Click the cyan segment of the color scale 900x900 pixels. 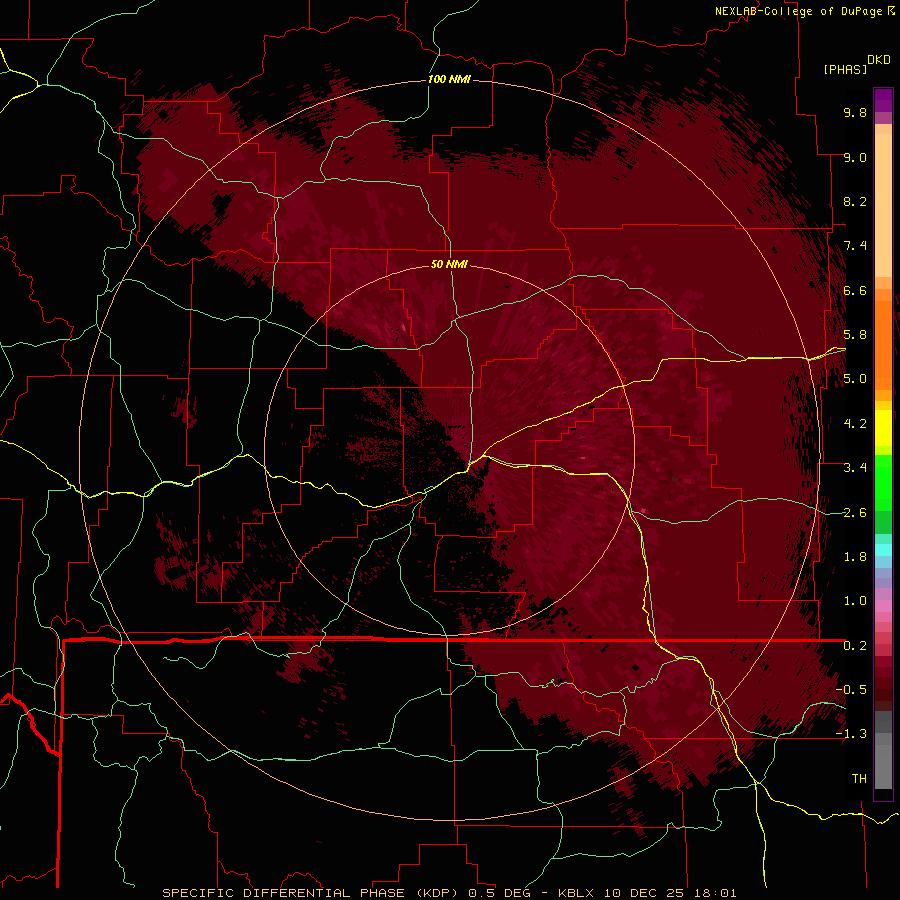point(883,550)
